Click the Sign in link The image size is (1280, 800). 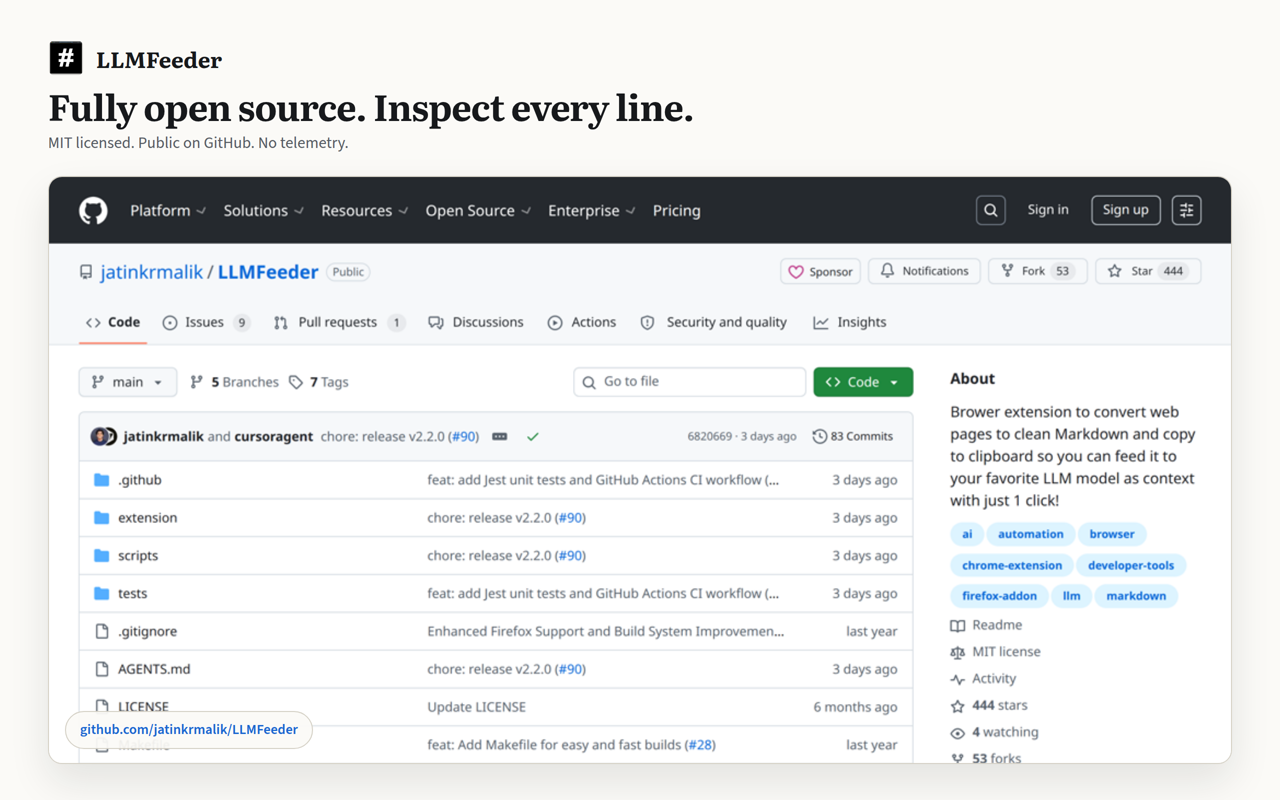click(1048, 210)
